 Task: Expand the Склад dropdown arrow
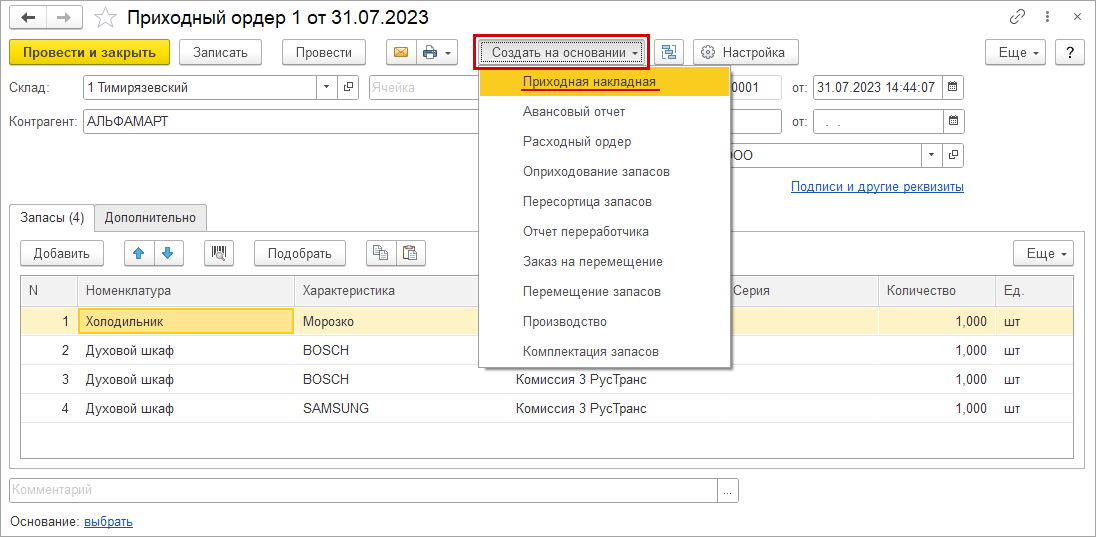click(326, 87)
